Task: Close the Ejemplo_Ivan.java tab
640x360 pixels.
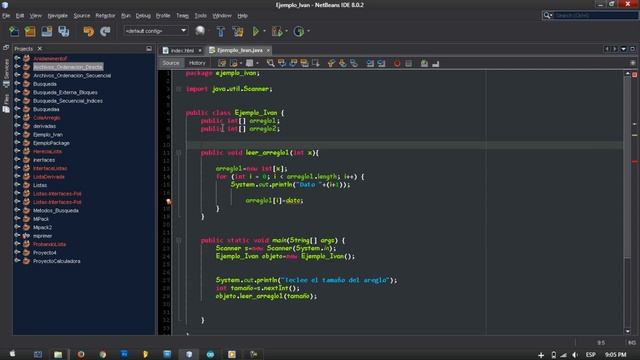Action: [268, 50]
